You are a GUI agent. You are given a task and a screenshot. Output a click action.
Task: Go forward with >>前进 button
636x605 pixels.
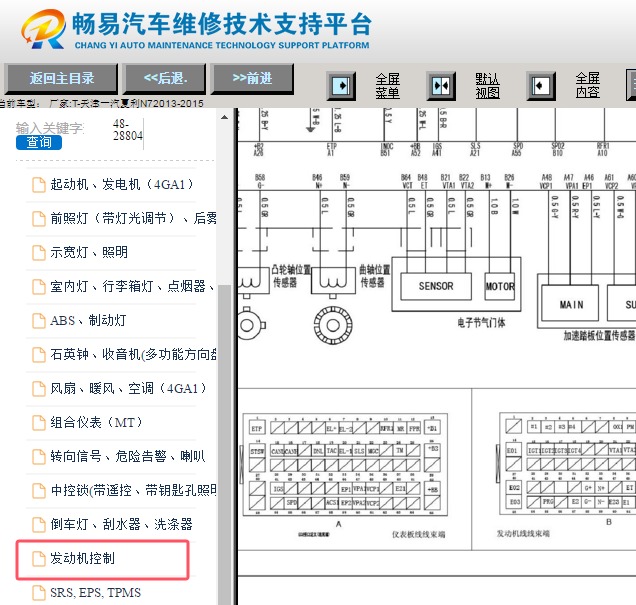click(252, 79)
